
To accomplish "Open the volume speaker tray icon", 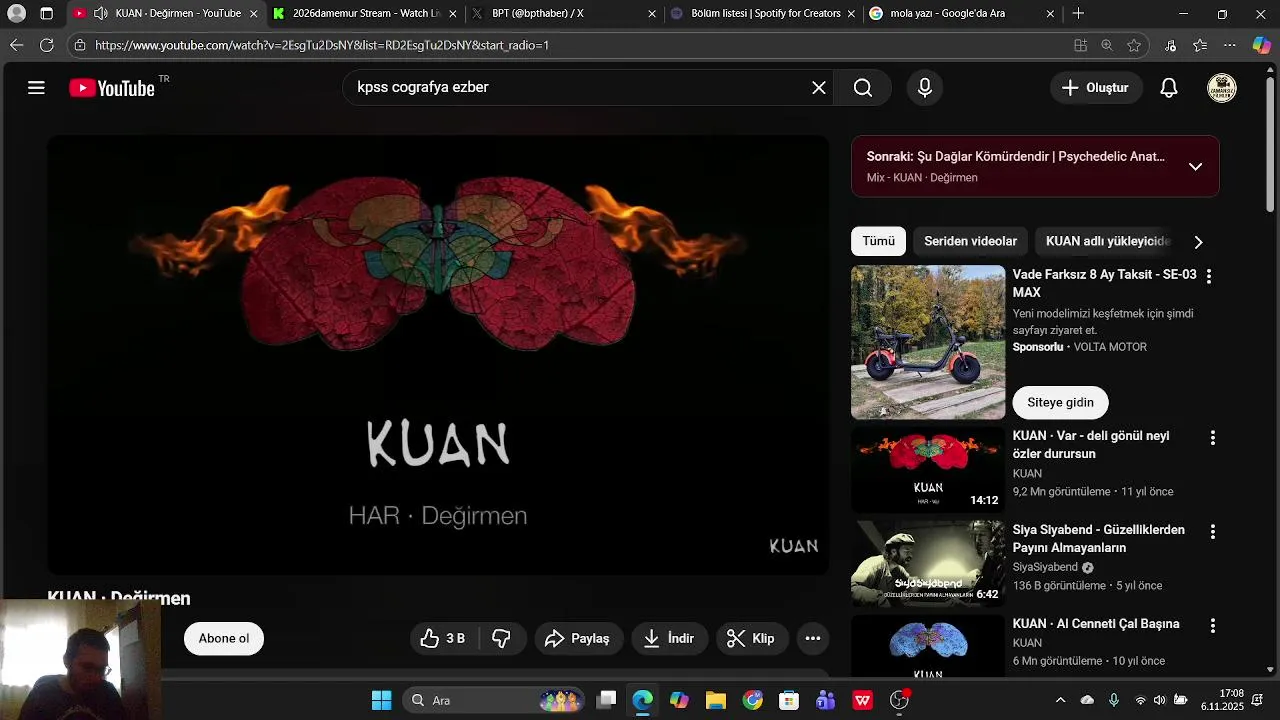I will coord(1160,700).
